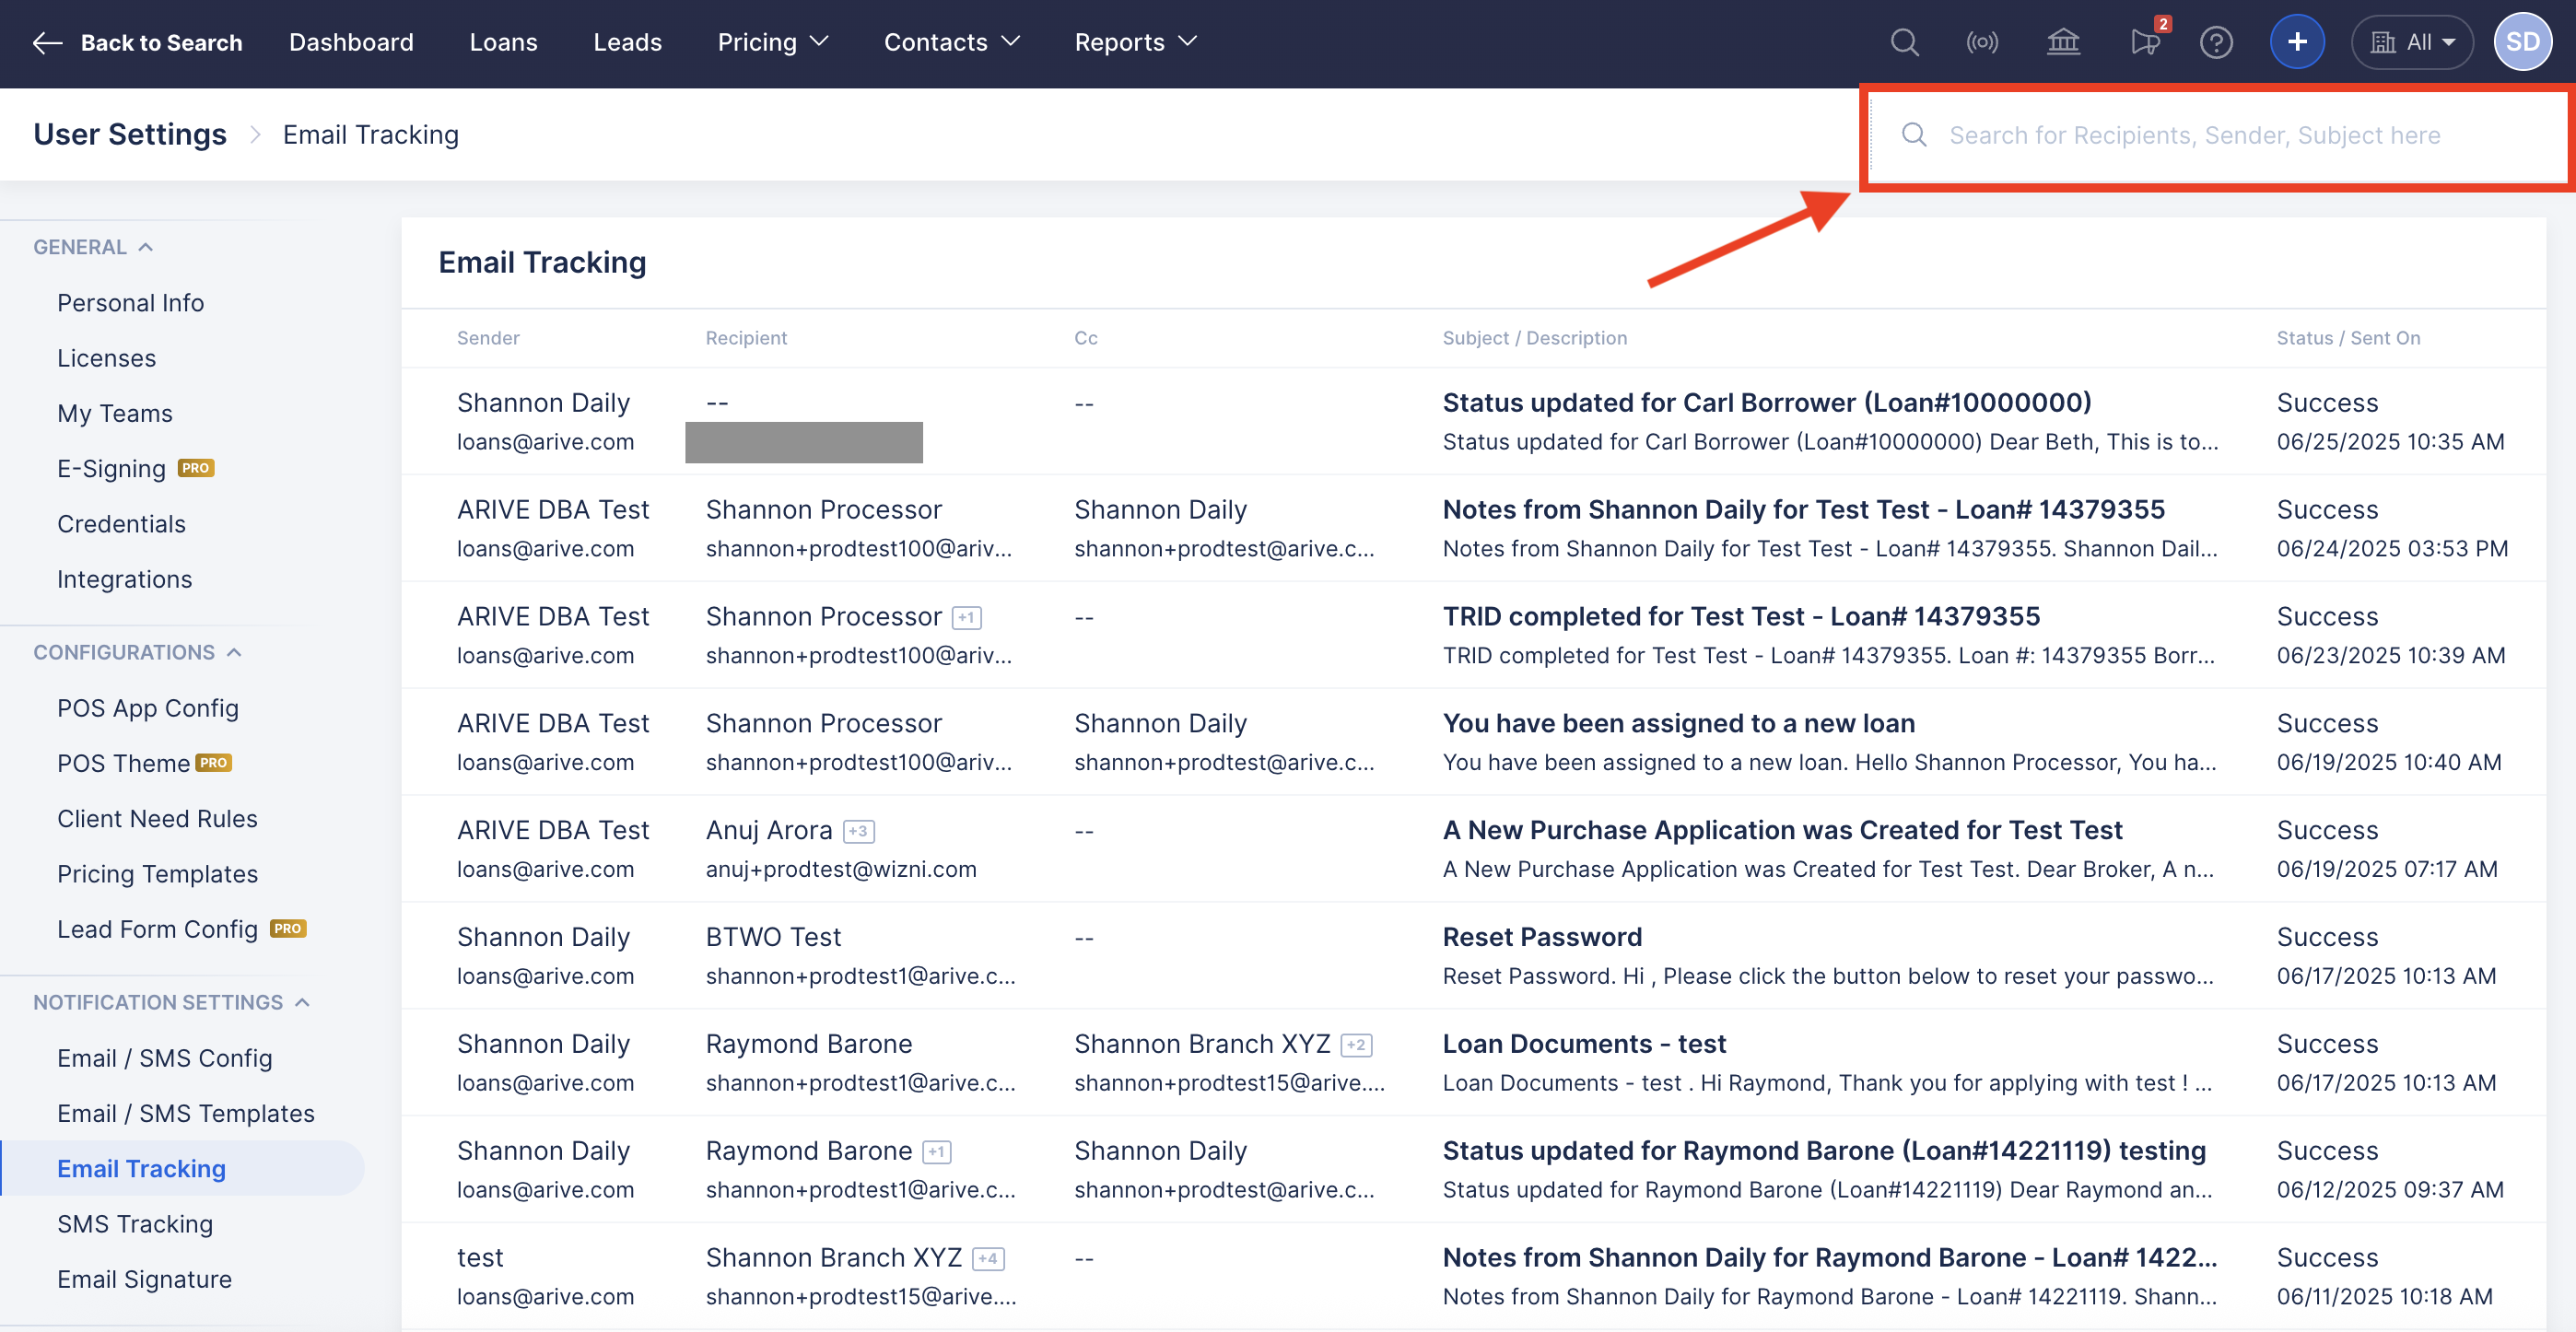Show the +3 additional recipients badge for Anuj Arora

(859, 830)
